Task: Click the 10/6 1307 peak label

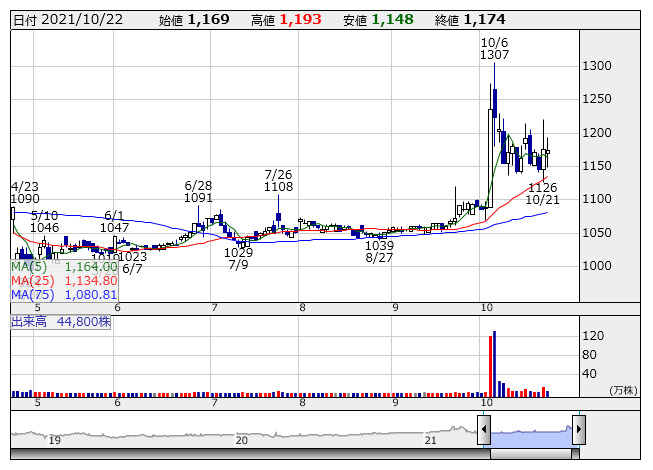Action: pyautogui.click(x=495, y=49)
